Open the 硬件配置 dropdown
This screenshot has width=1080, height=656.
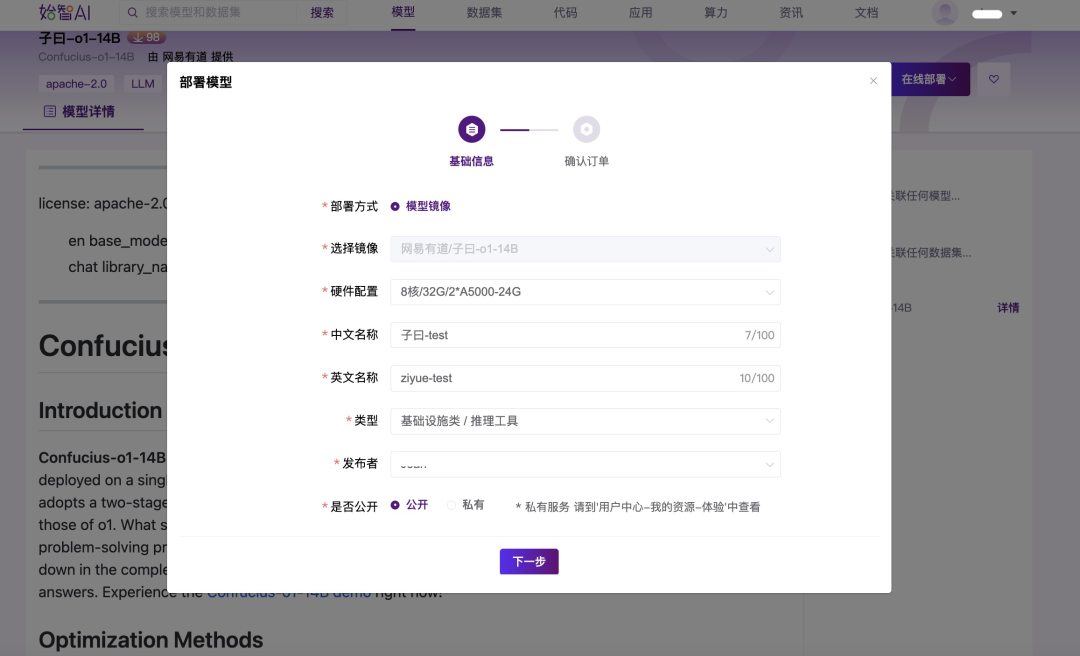tap(585, 291)
